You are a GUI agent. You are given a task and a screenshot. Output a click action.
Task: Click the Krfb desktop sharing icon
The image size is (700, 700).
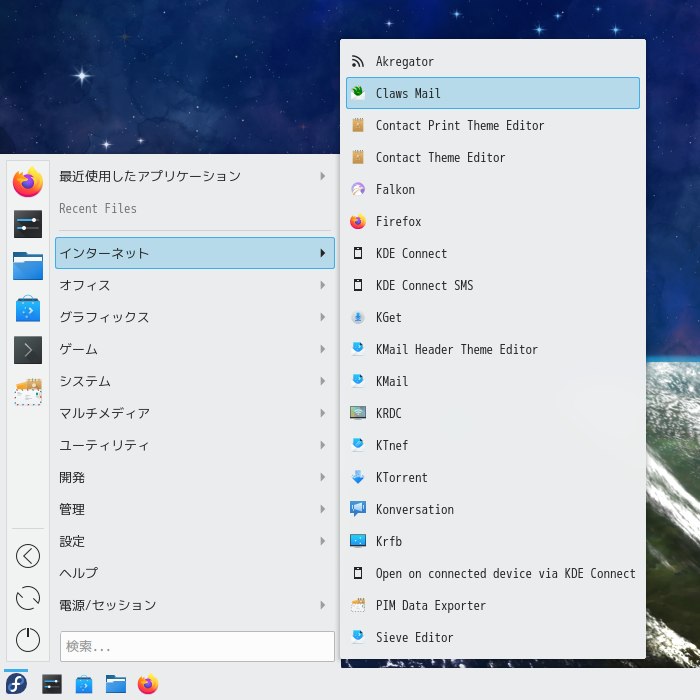pos(358,541)
